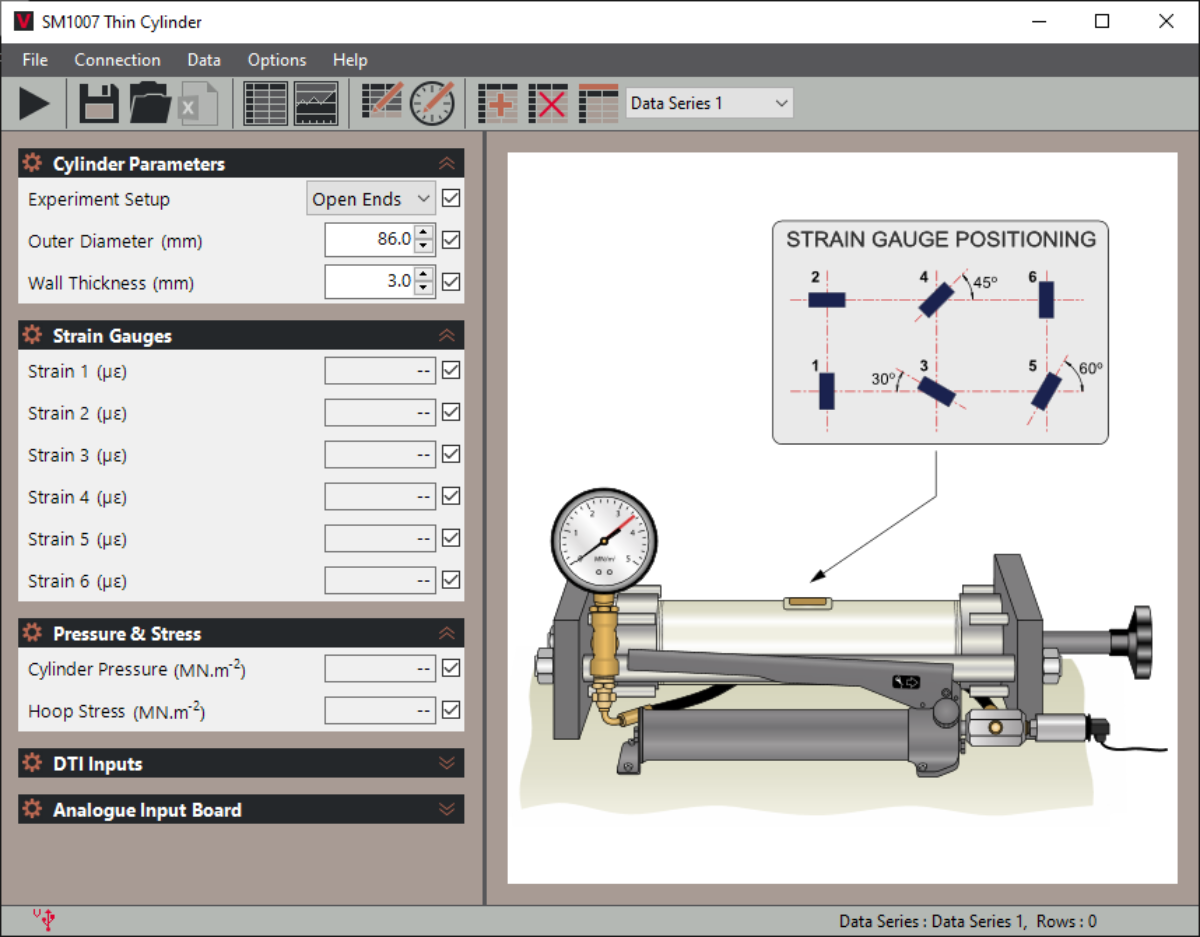Open the timed recording gauge icon
Viewport: 1200px width, 937px height.
433,103
